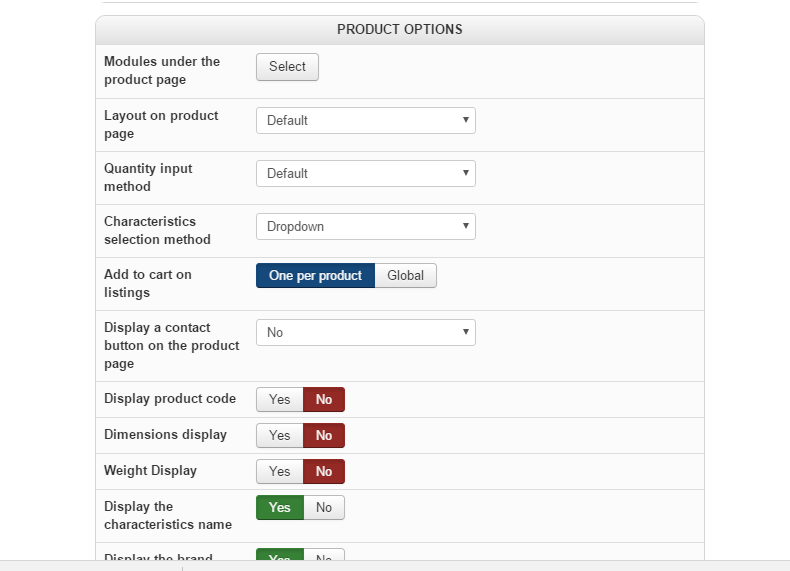Select No for Weight Display
This screenshot has height=571, width=790.
(x=324, y=472)
